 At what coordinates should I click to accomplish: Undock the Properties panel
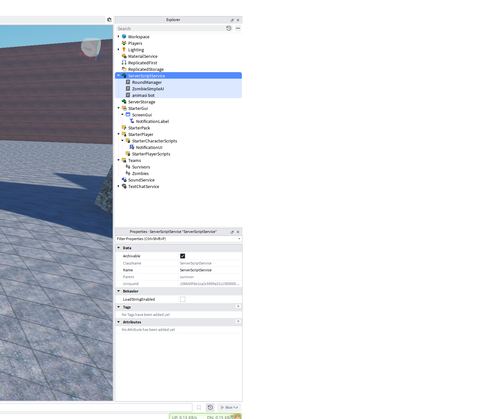[232, 232]
